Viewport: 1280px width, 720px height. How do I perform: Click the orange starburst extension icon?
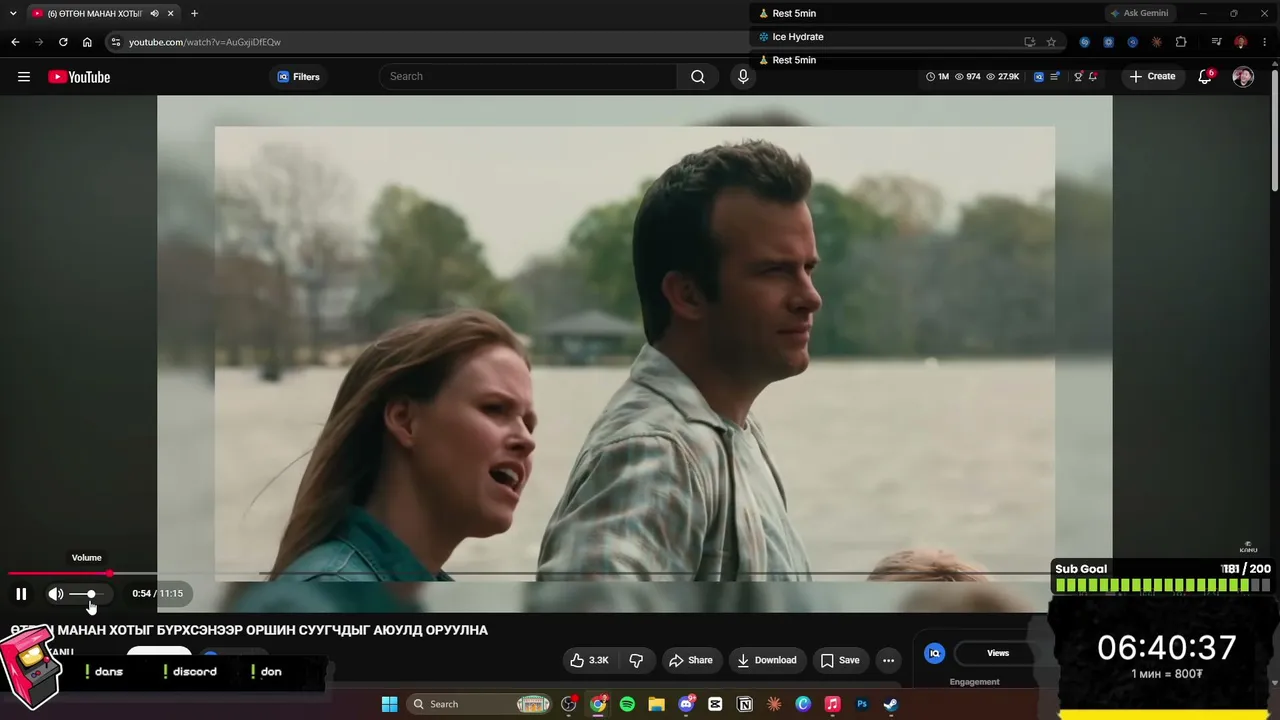(1157, 42)
